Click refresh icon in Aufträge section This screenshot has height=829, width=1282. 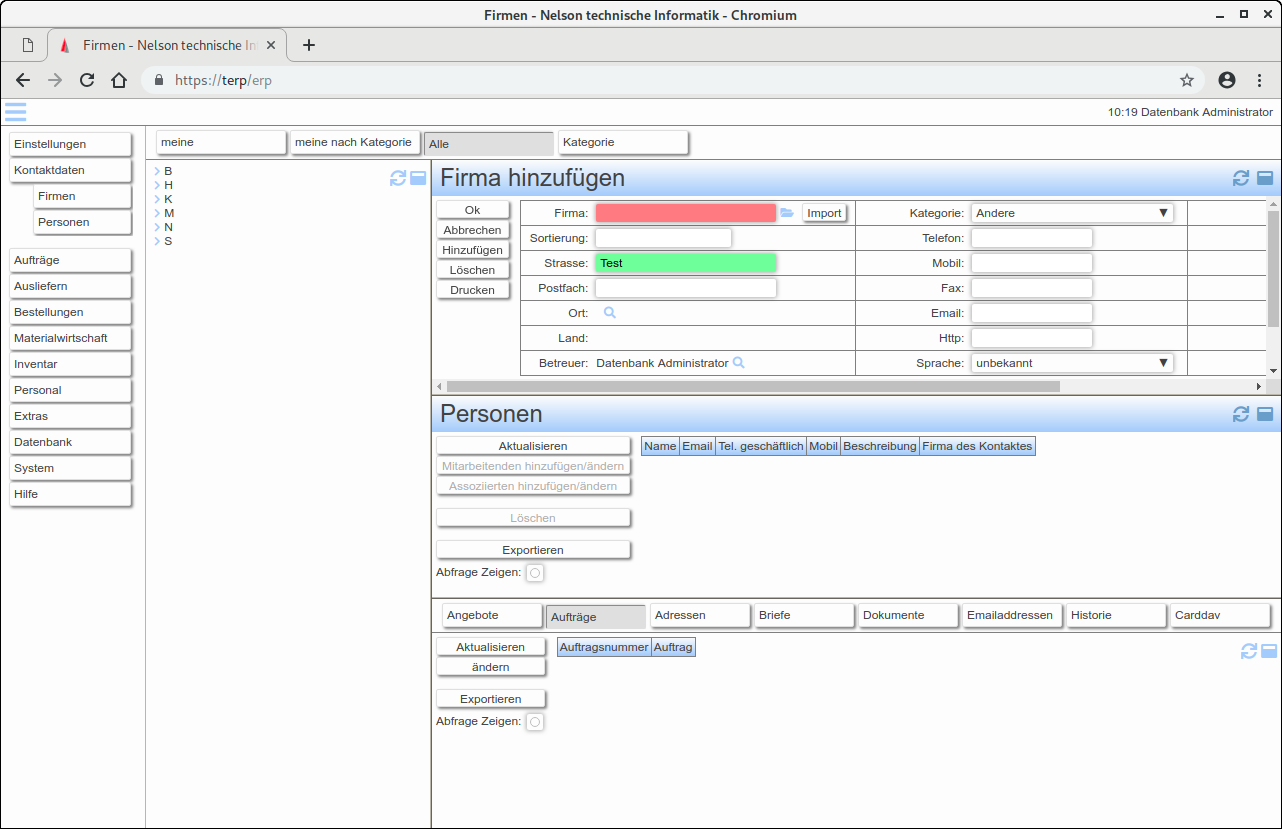tap(1249, 651)
